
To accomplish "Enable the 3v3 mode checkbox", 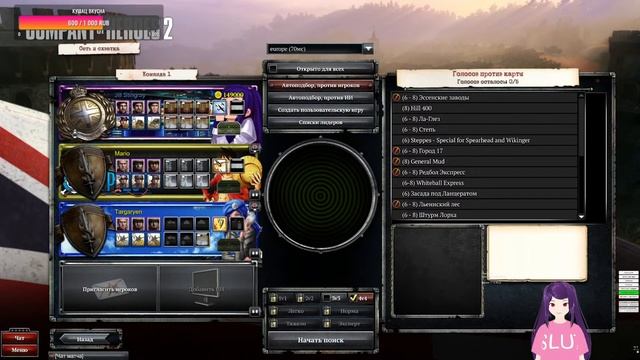I will pyautogui.click(x=327, y=298).
